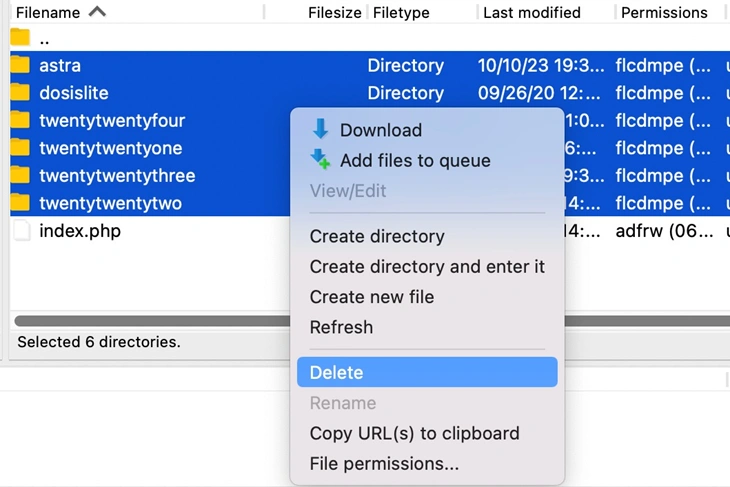
Task: Click the astra folder icon
Action: pyautogui.click(x=20, y=65)
